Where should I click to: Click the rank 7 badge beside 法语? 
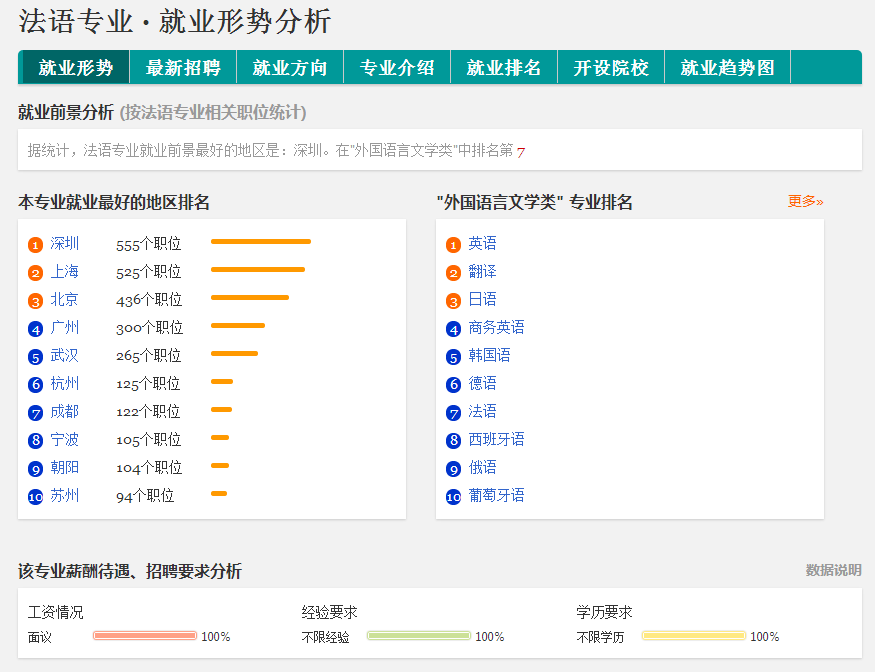[453, 413]
